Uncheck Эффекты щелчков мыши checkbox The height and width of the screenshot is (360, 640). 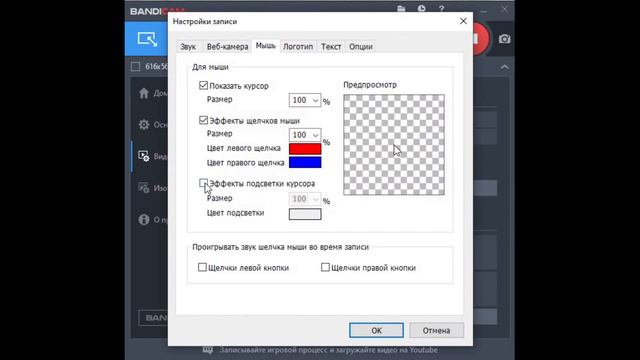(x=203, y=120)
